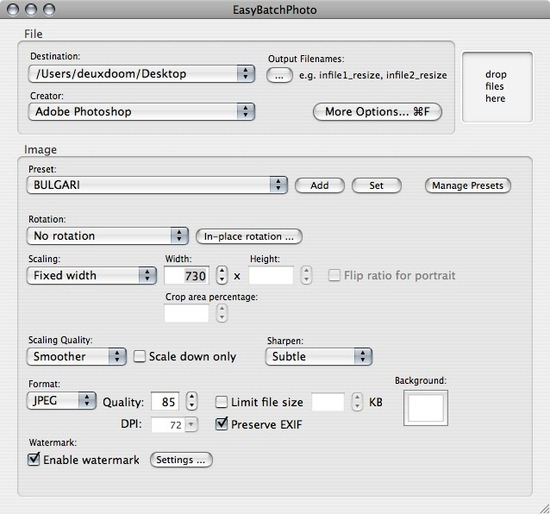This screenshot has width=550, height=514.
Task: Click the Output Filenames ellipsis button
Action: coord(279,75)
